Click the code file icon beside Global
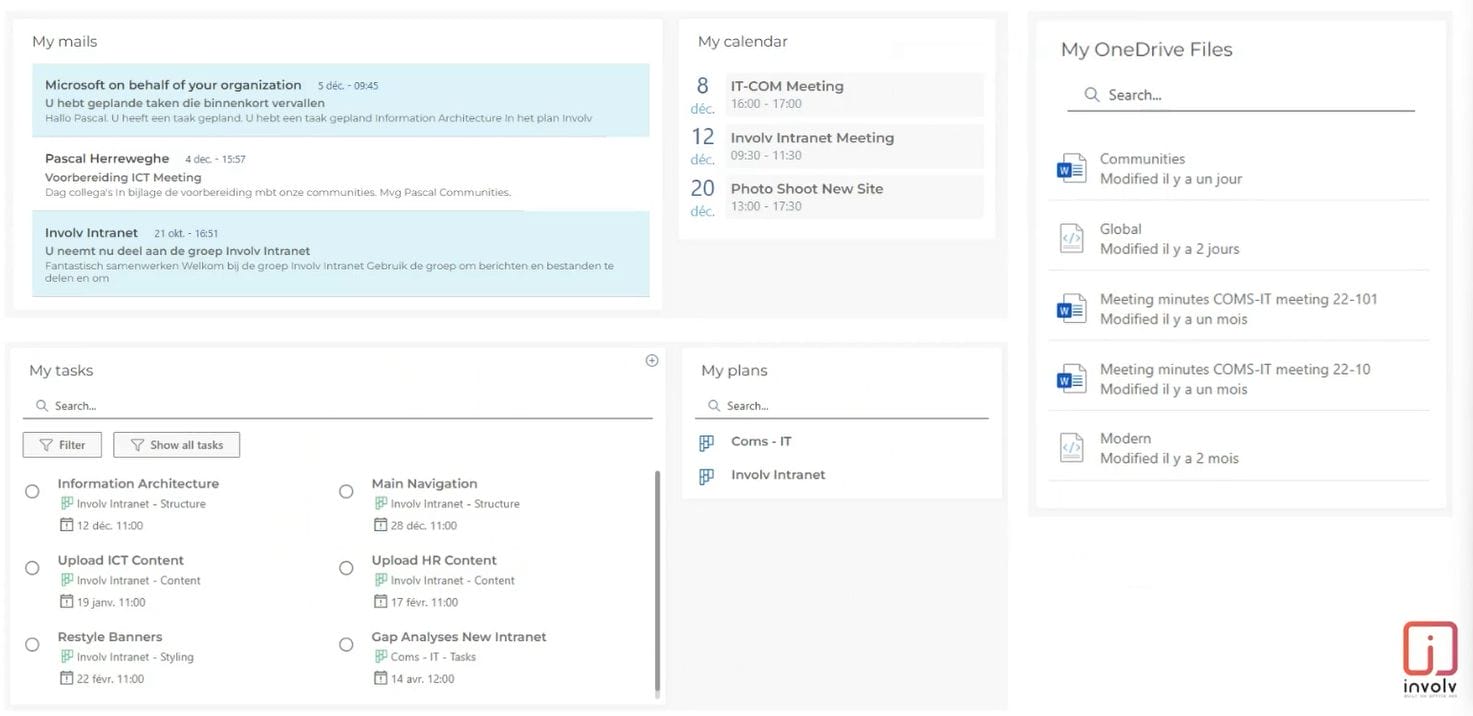The width and height of the screenshot is (1473, 716). click(1071, 239)
